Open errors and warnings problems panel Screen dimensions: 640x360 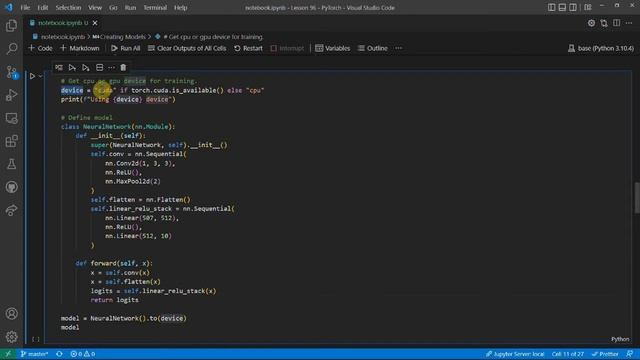pos(82,354)
